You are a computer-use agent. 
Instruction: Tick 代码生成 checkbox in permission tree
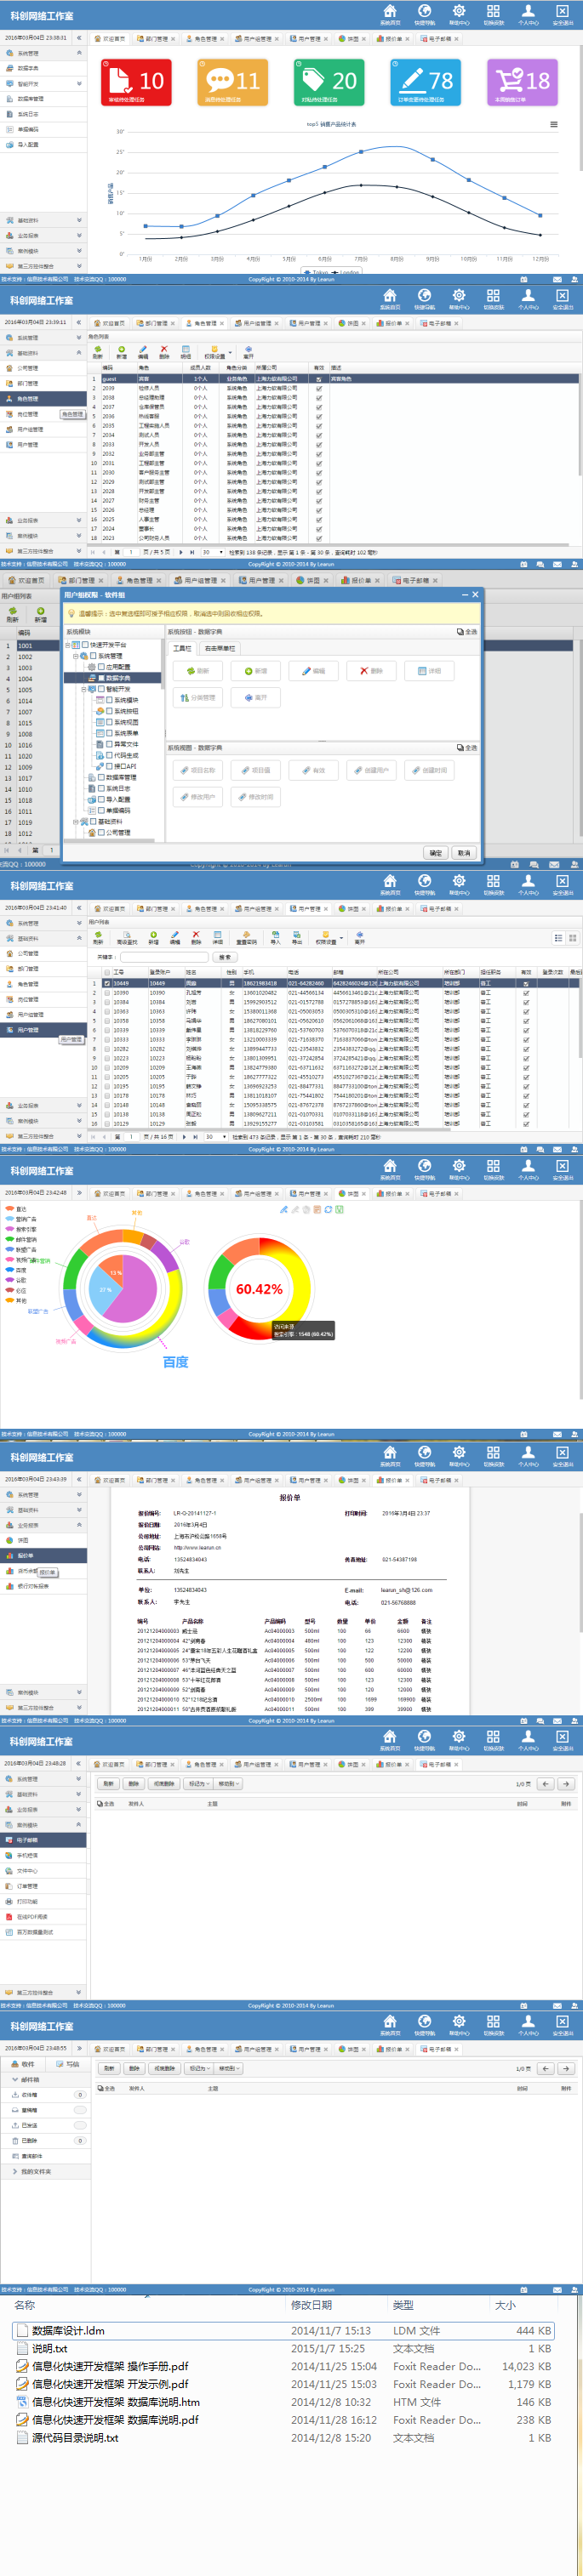pyautogui.click(x=109, y=755)
